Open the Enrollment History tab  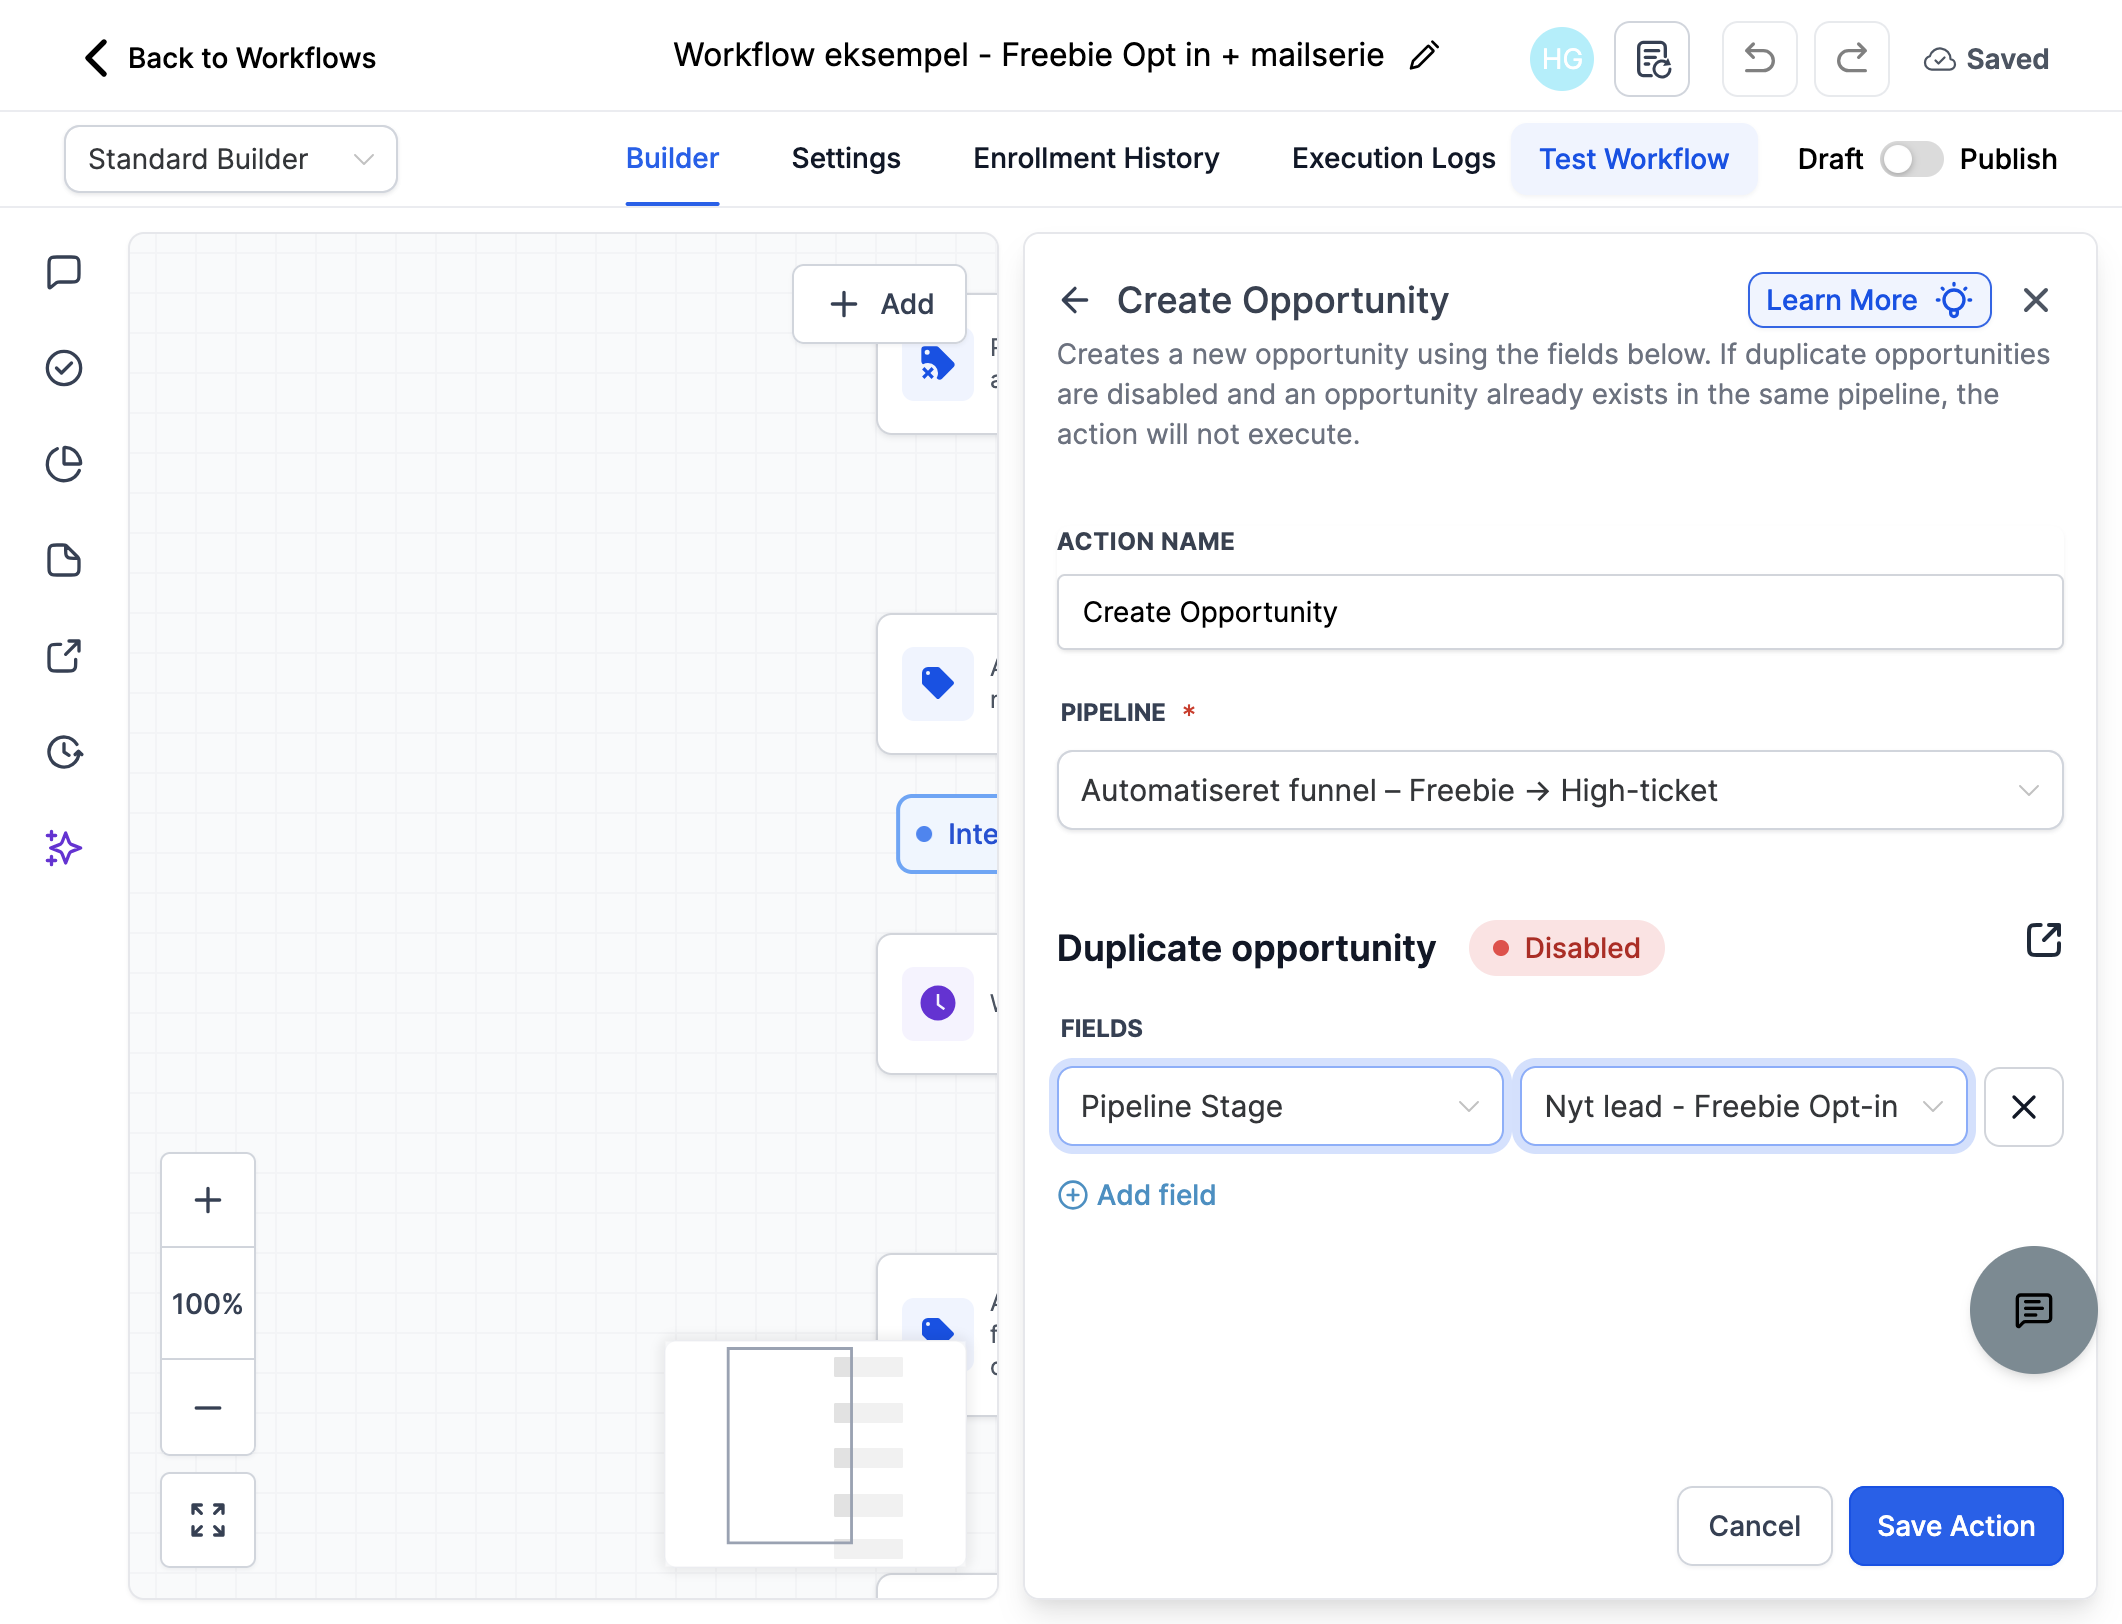click(1096, 159)
